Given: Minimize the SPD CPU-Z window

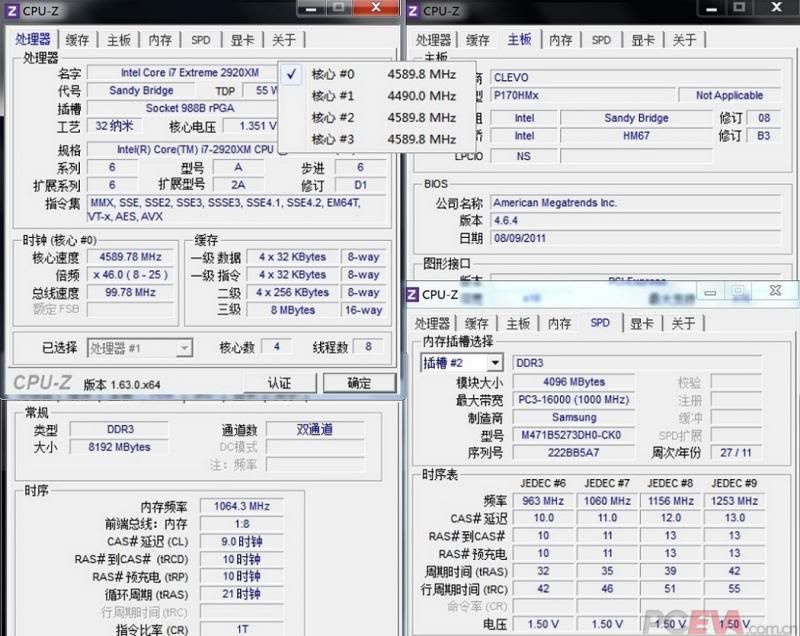Looking at the screenshot, I should [710, 292].
